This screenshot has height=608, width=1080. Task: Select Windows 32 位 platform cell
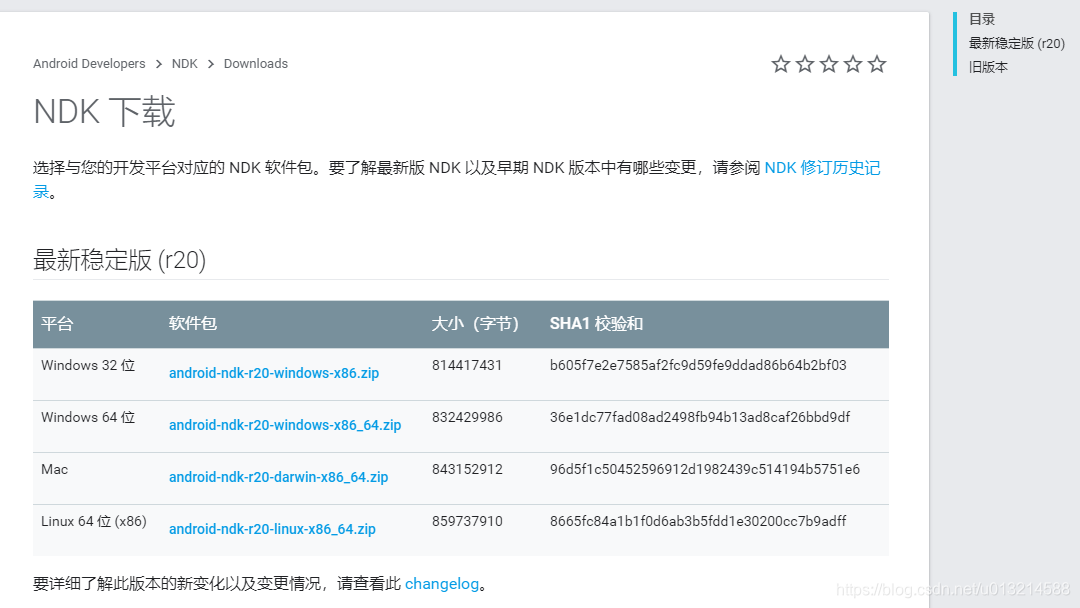(x=88, y=366)
